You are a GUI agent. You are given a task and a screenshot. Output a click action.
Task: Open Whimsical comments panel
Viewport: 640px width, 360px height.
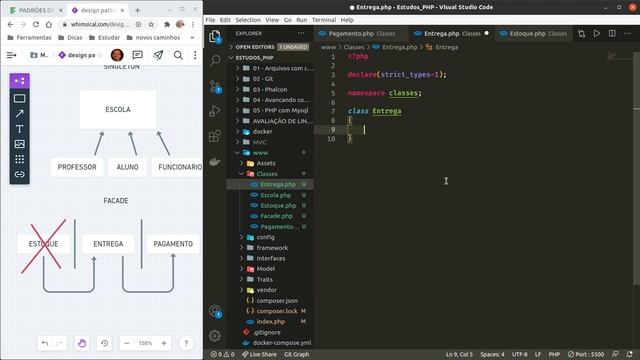pos(138,55)
